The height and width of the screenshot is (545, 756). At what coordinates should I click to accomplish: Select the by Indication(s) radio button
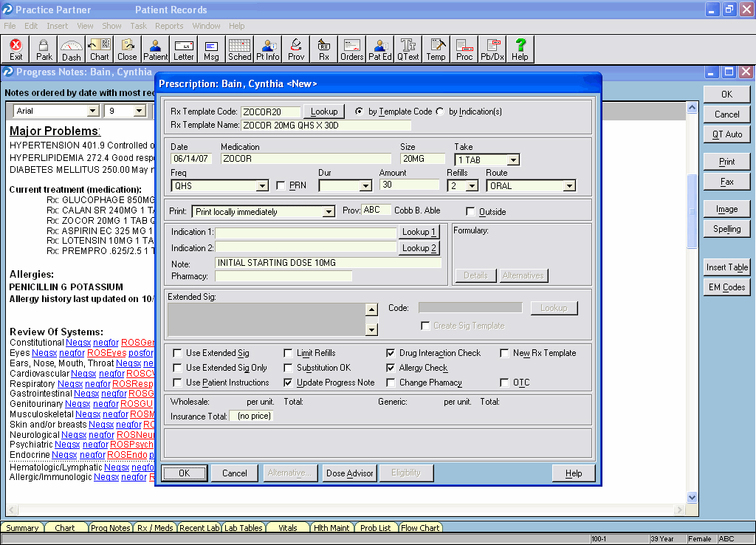[440, 111]
